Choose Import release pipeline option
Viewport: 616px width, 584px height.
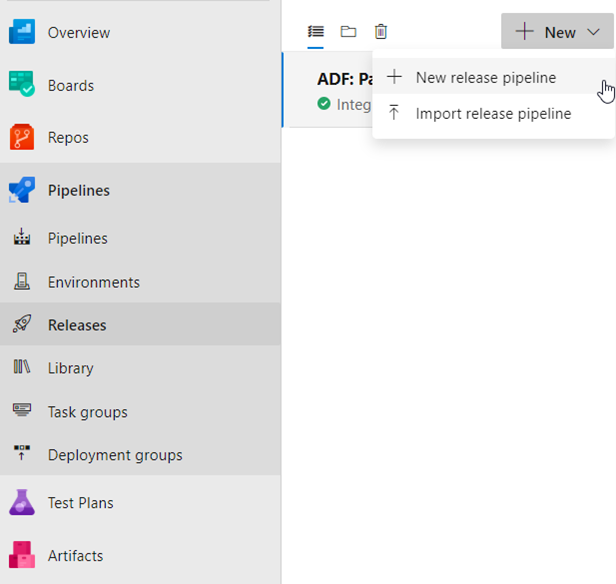[493, 113]
